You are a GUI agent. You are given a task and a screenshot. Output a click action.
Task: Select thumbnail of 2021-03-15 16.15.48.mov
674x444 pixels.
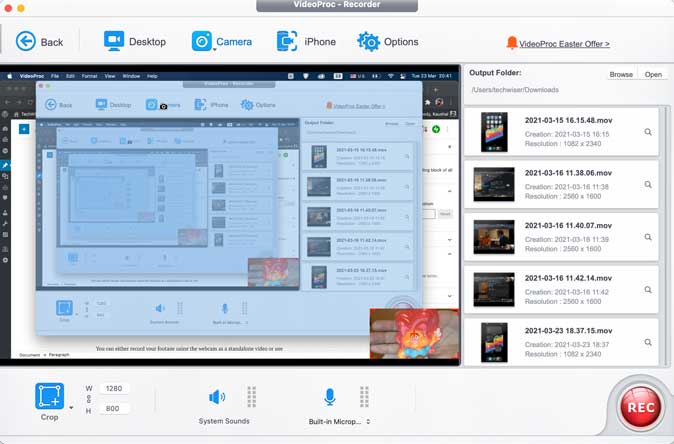click(494, 132)
